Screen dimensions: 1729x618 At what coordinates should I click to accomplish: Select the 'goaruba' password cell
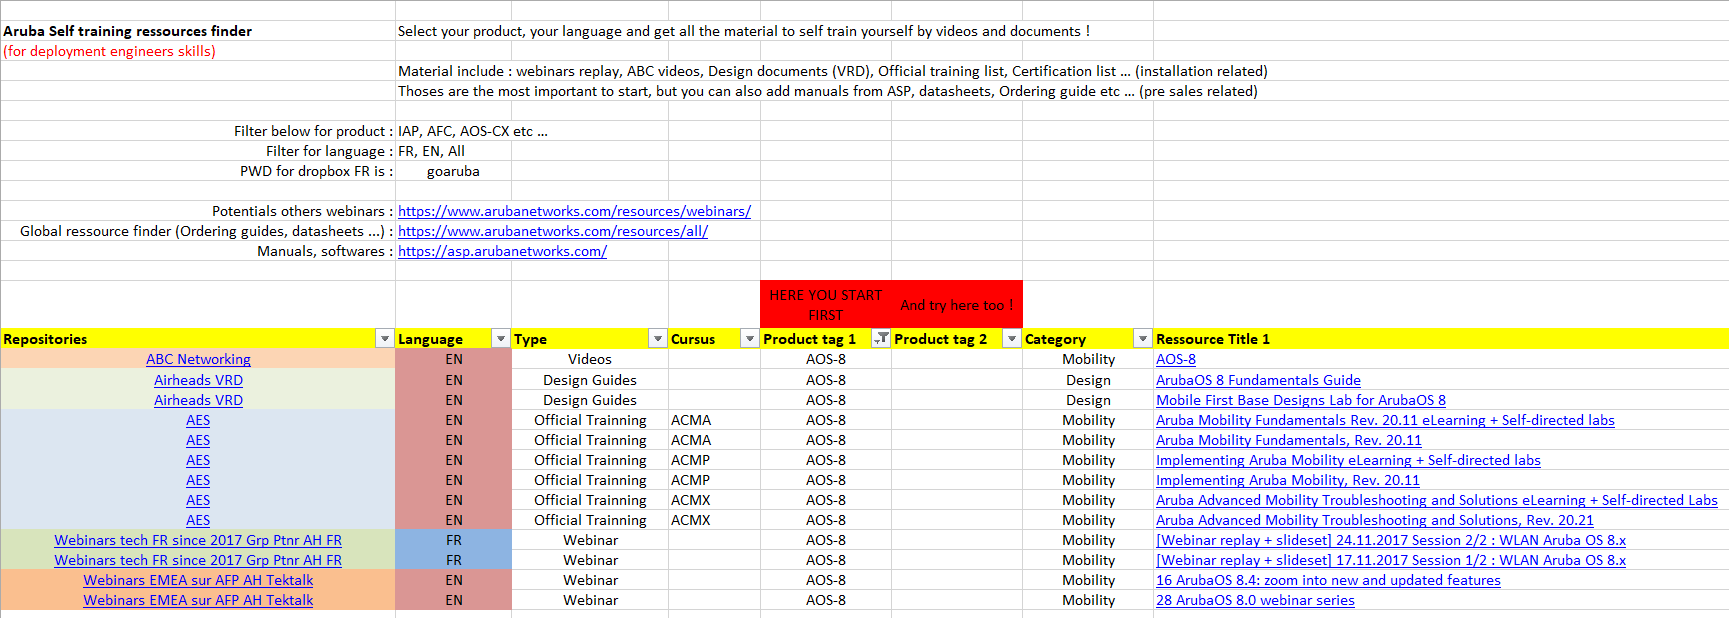(453, 171)
